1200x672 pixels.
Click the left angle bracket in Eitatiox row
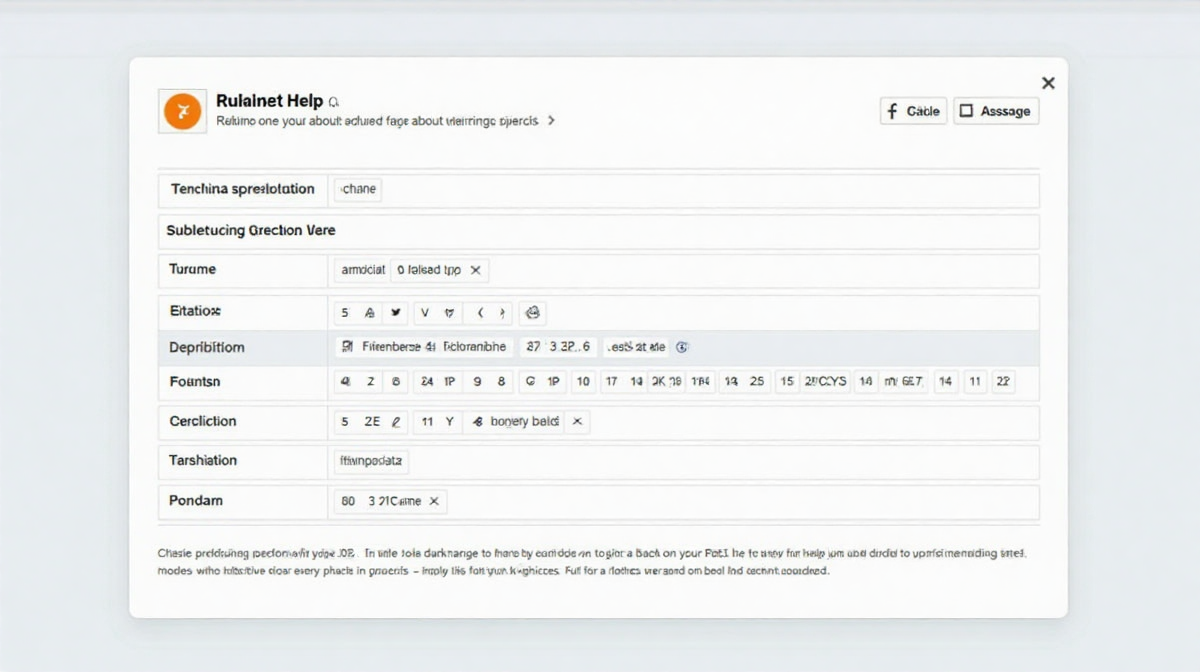click(x=479, y=312)
